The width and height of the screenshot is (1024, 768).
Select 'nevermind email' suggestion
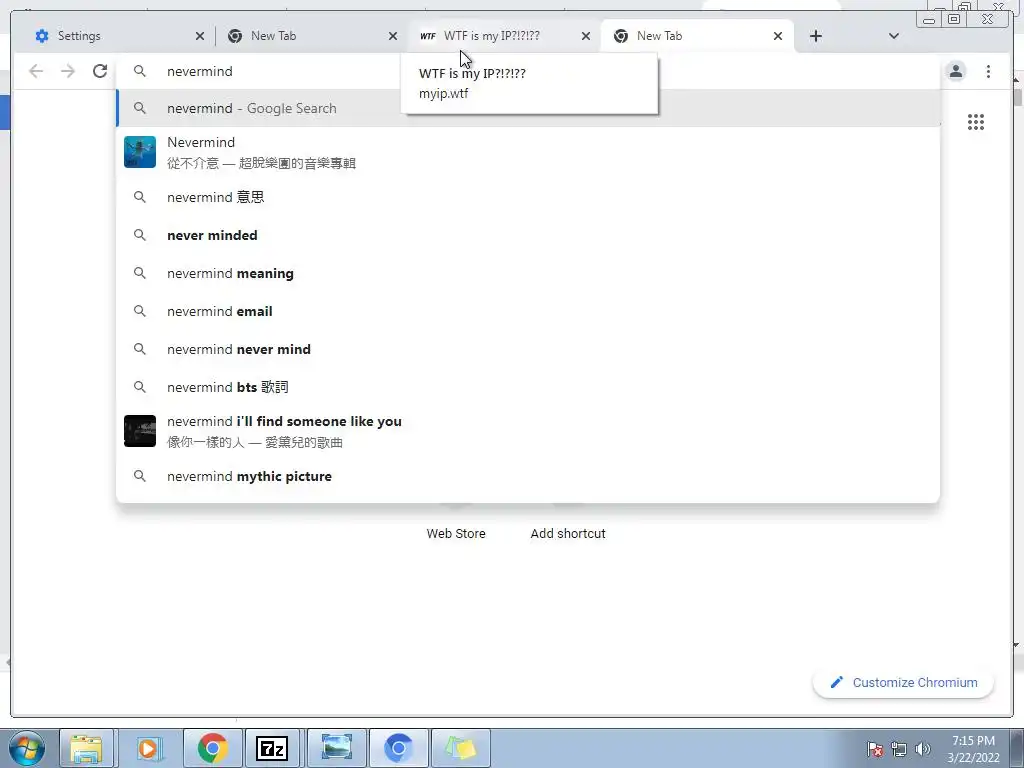528,312
